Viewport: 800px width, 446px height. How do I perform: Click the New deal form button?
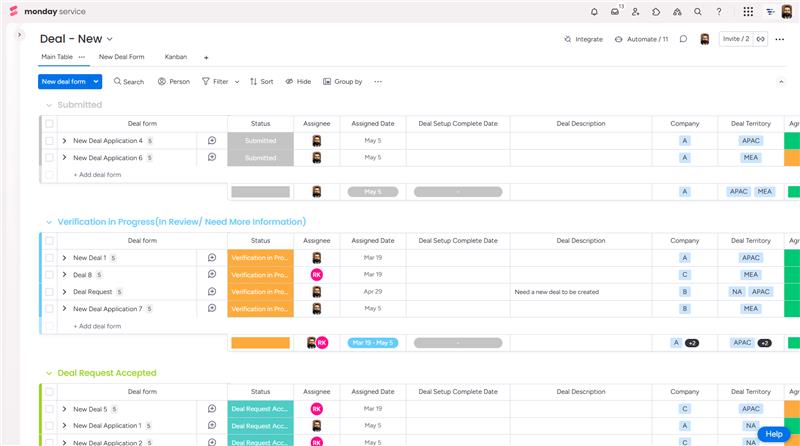click(x=64, y=82)
